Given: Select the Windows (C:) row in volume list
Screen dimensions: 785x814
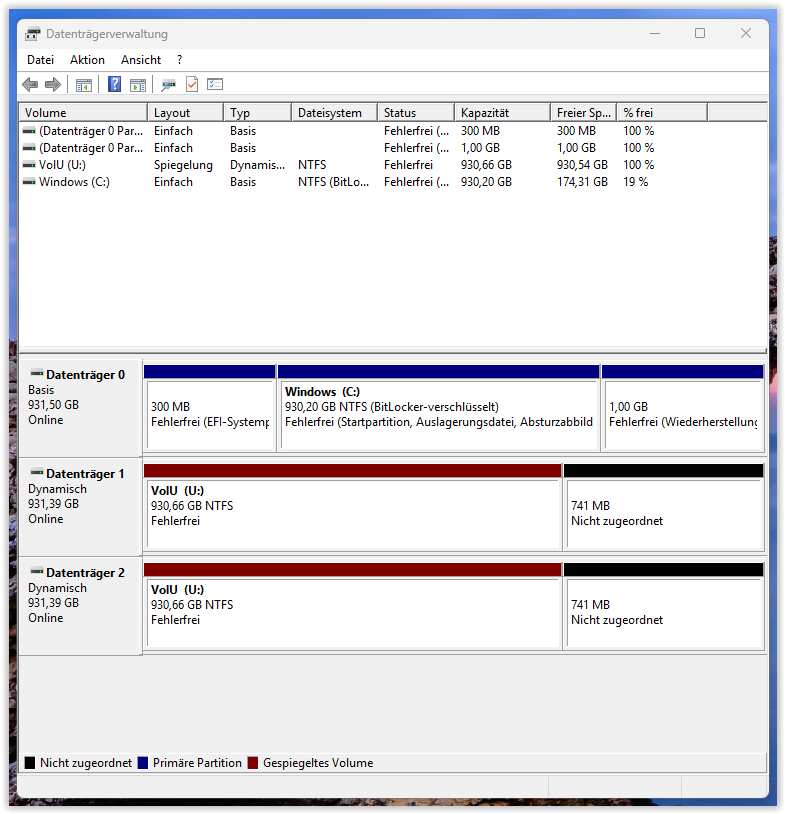Looking at the screenshot, I should [73, 182].
